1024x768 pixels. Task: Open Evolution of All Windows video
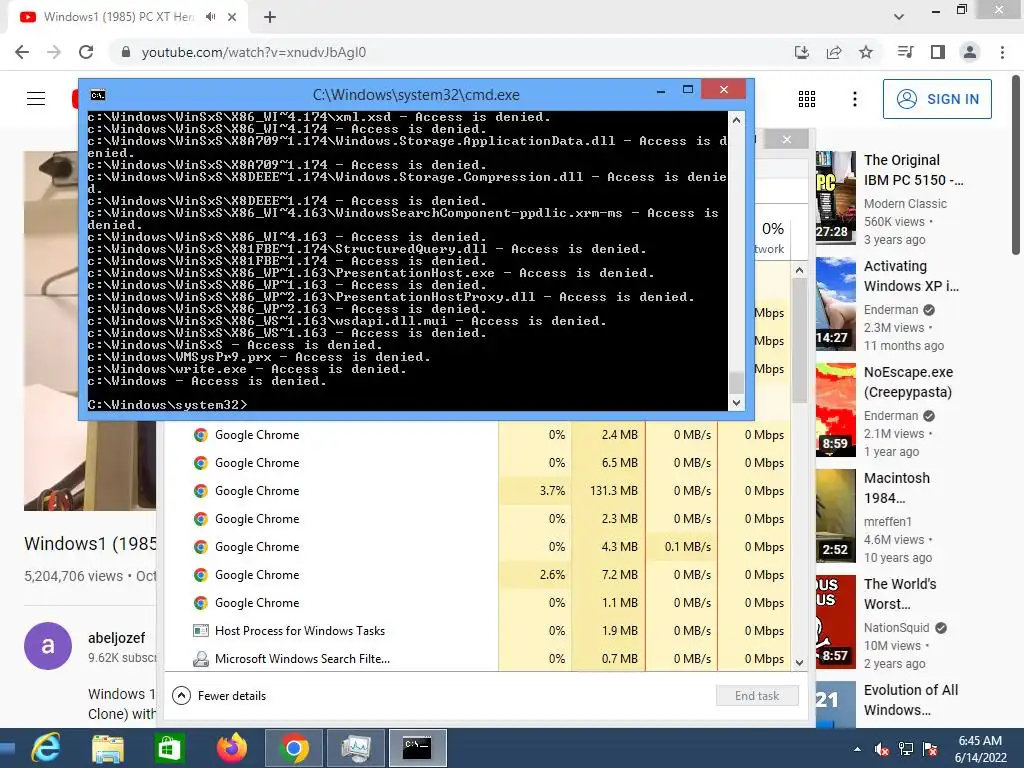tap(911, 699)
